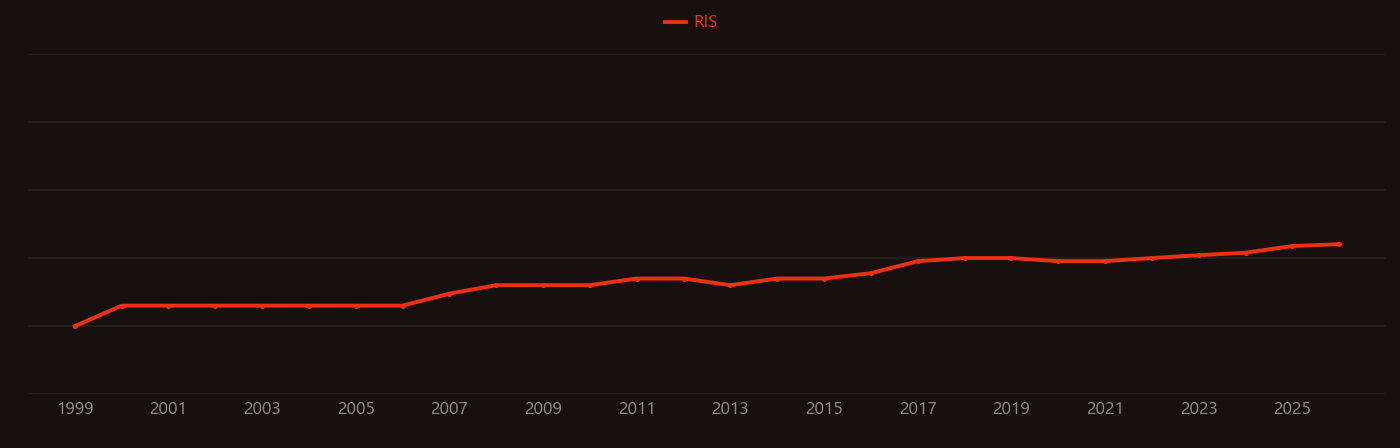1400x448 pixels.
Task: Select the RIS data point above 2007
Action: coord(449,294)
